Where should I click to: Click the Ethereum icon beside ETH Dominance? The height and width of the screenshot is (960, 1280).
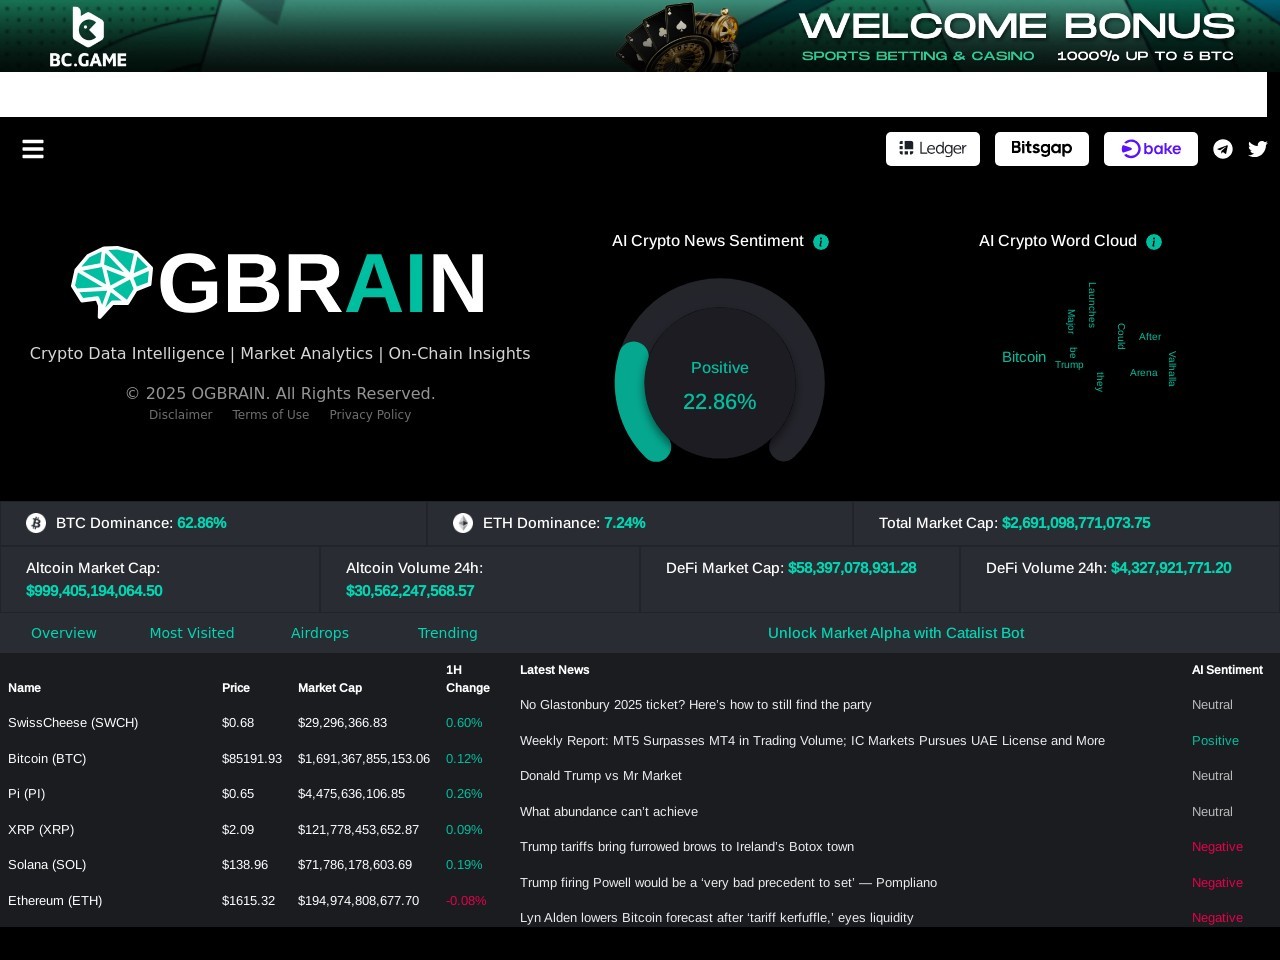point(463,523)
